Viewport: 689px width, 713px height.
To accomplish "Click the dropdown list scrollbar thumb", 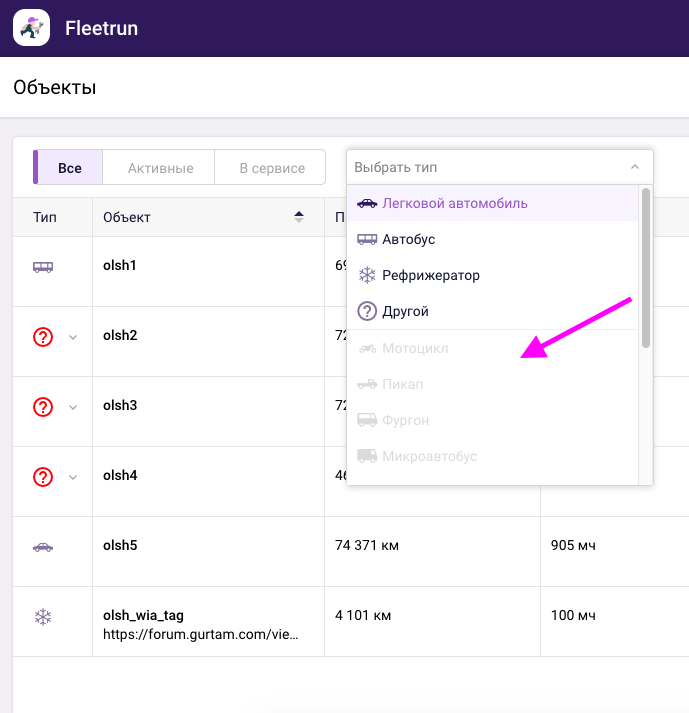I will coord(646,268).
